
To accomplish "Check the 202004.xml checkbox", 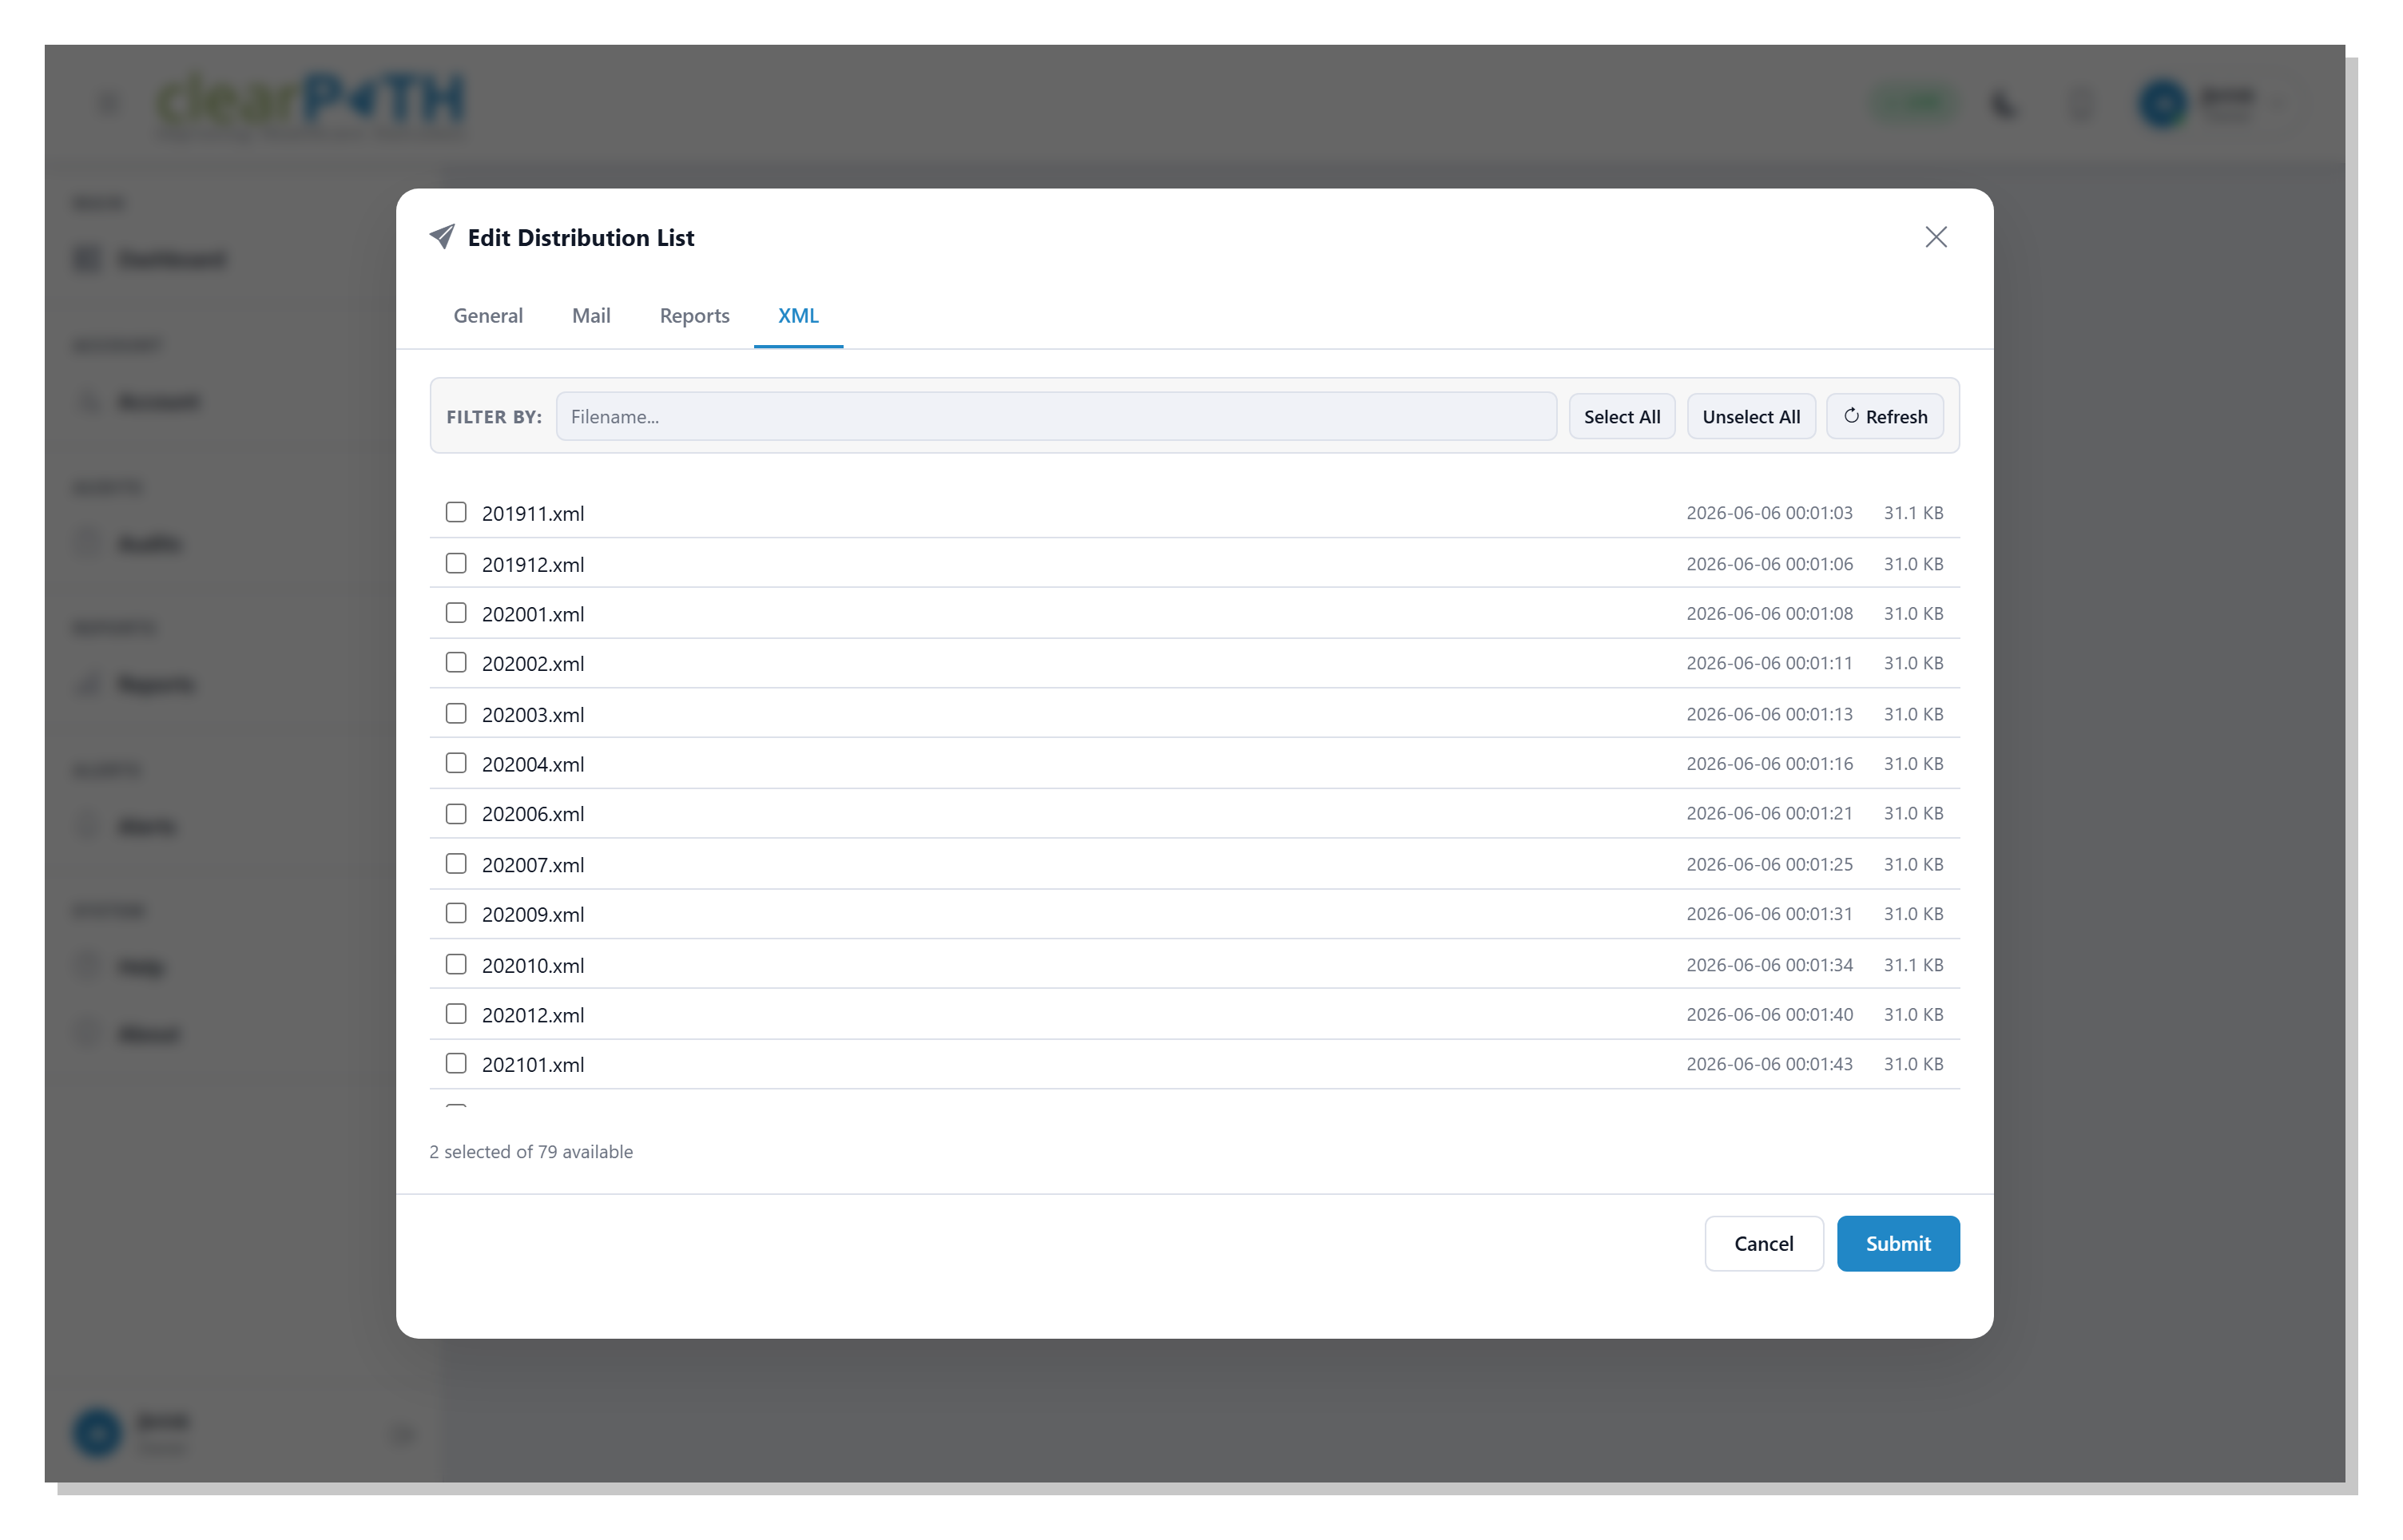I will [456, 764].
